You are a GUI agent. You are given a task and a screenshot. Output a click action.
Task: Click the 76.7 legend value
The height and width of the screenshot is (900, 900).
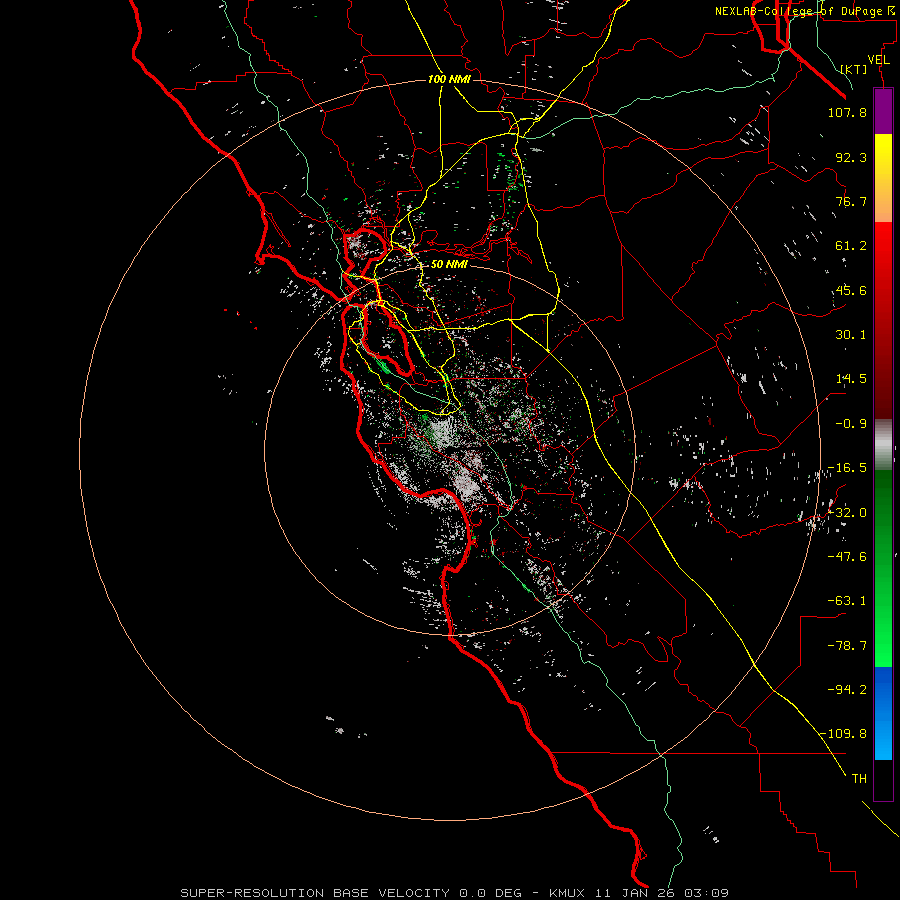851,201
